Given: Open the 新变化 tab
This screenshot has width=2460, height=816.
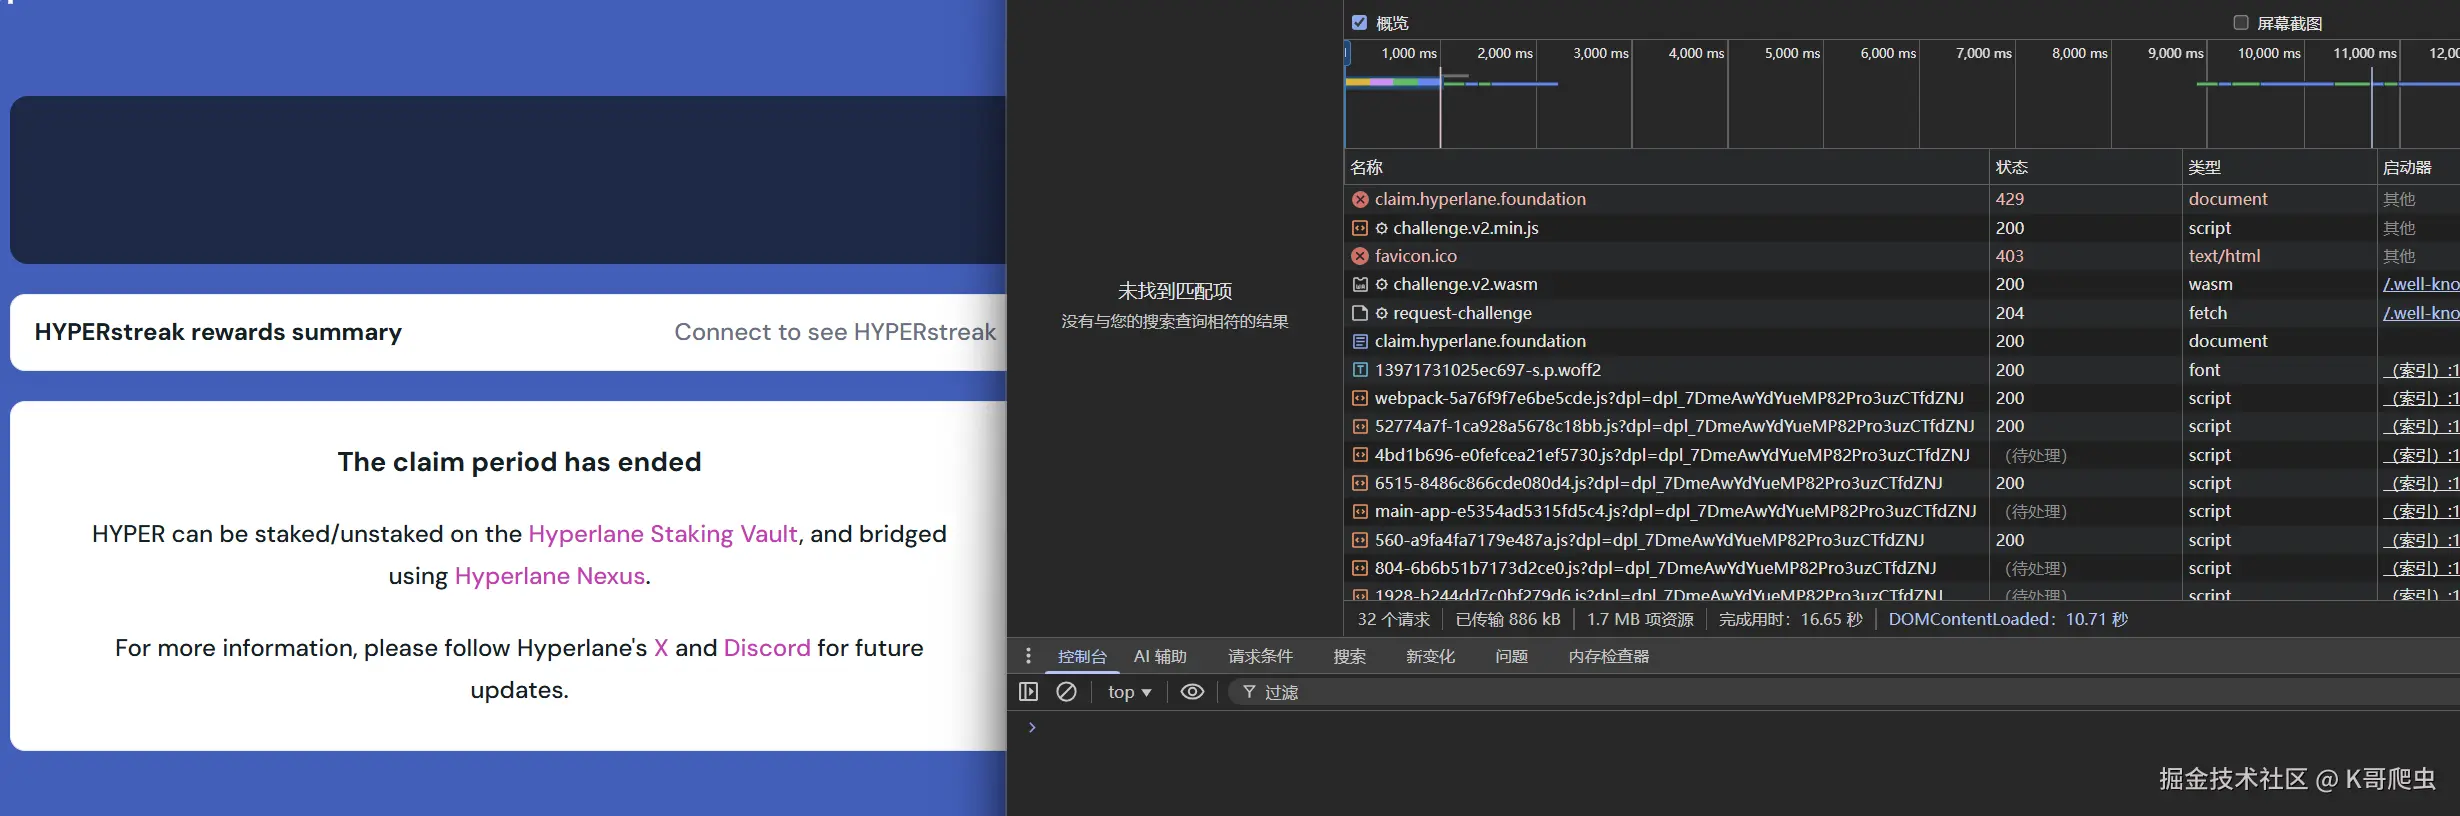Looking at the screenshot, I should pyautogui.click(x=1430, y=657).
